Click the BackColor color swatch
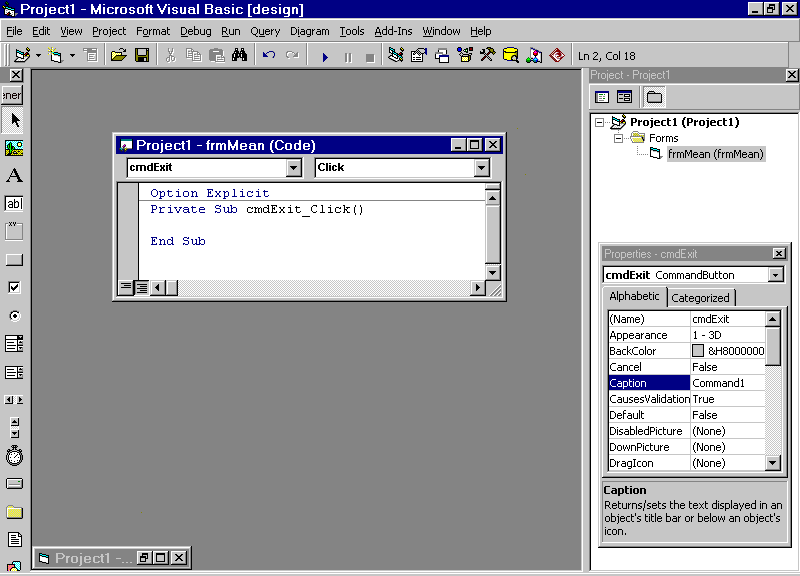 click(697, 350)
